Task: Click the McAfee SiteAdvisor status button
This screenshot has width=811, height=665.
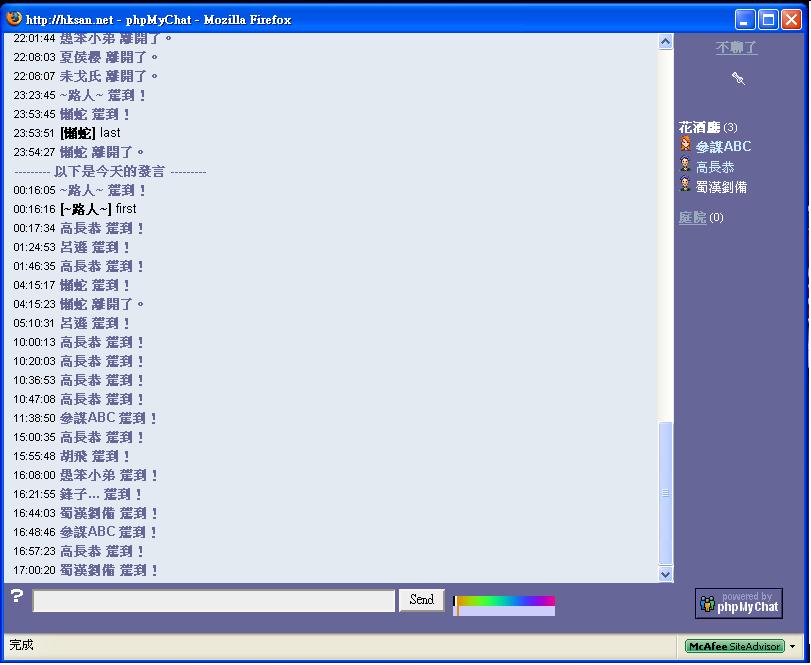Action: click(x=734, y=646)
